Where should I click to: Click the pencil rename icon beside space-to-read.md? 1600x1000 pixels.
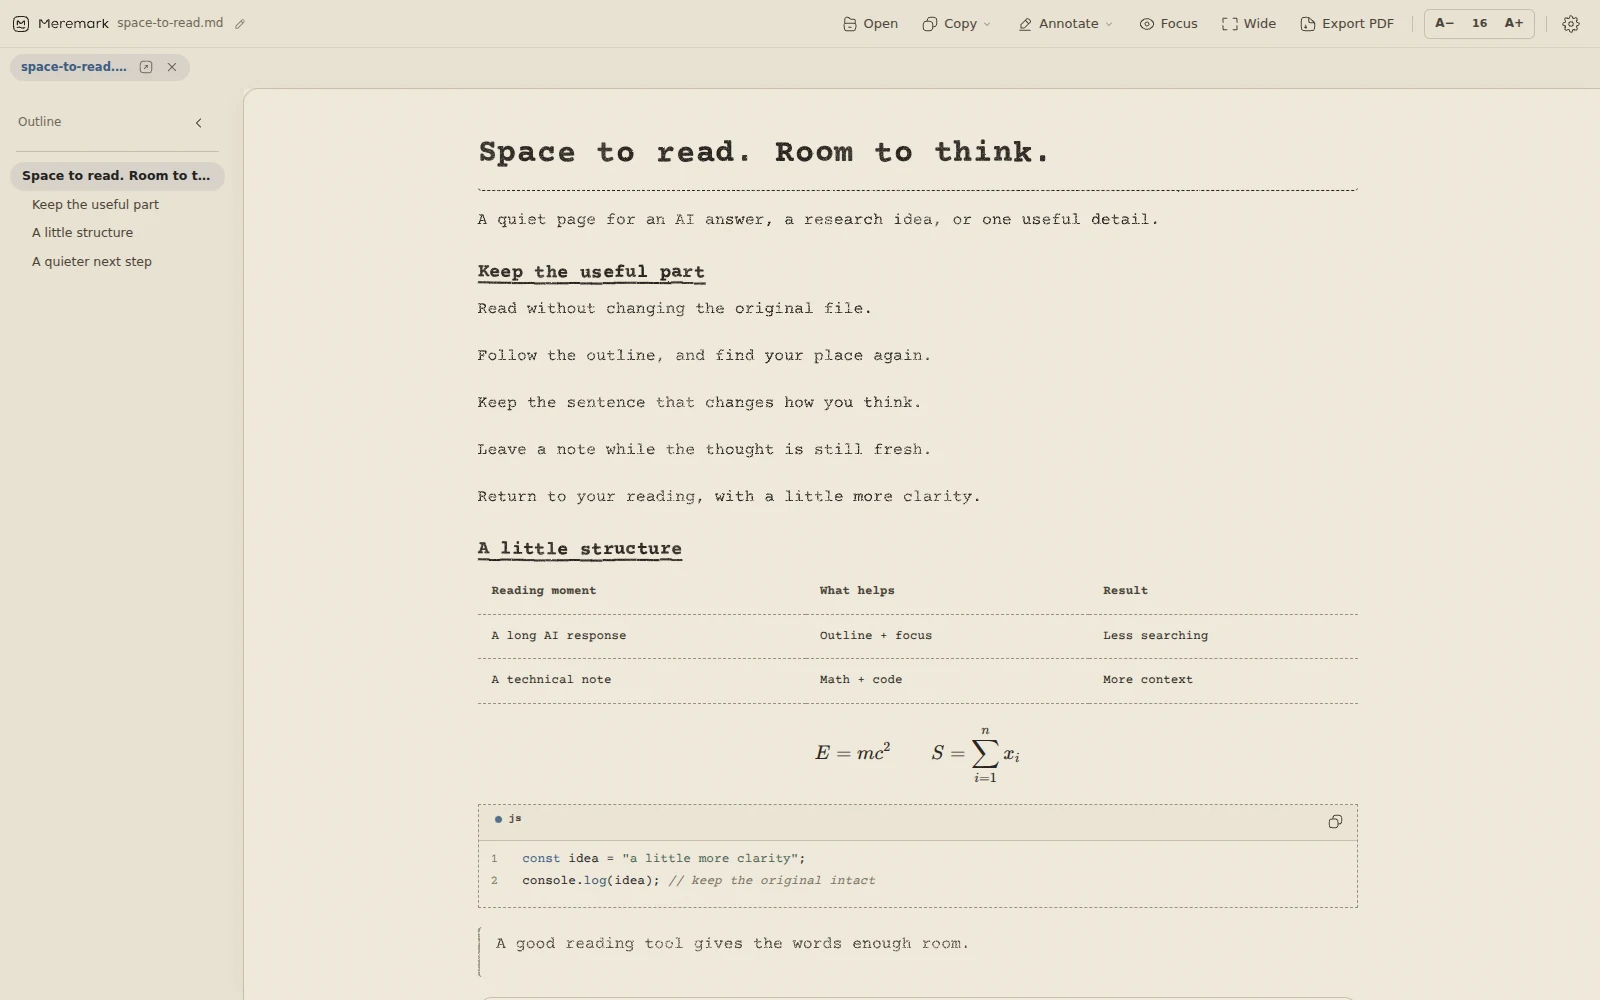tap(240, 24)
